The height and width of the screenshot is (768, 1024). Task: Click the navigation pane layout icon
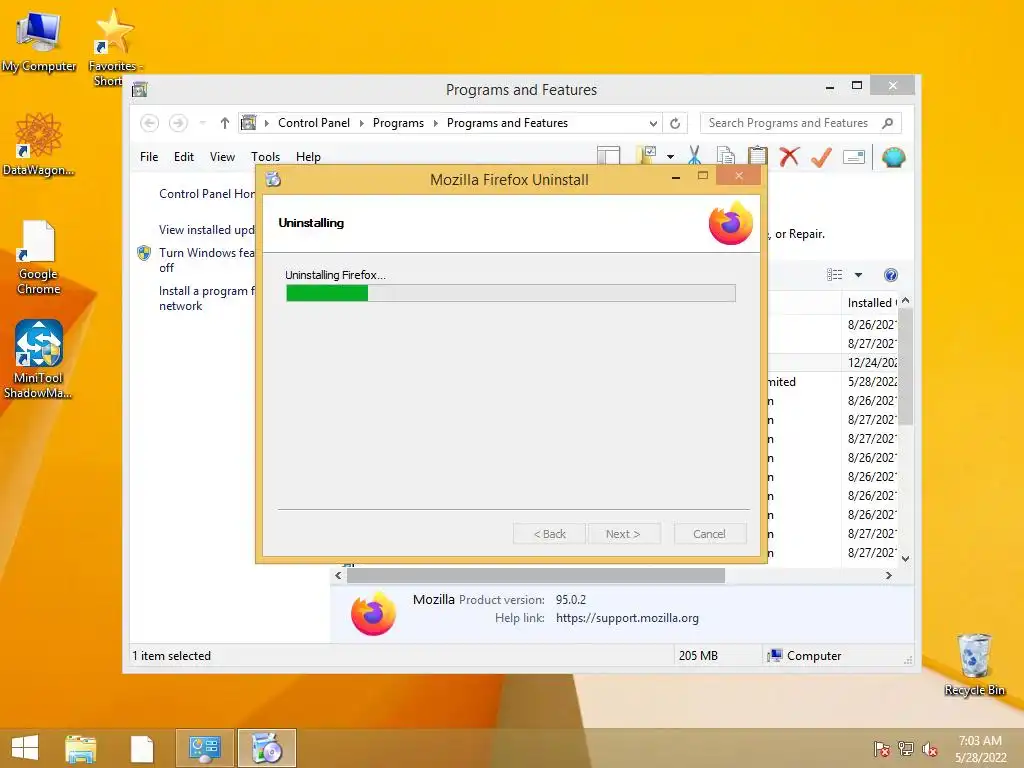pyautogui.click(x=609, y=155)
